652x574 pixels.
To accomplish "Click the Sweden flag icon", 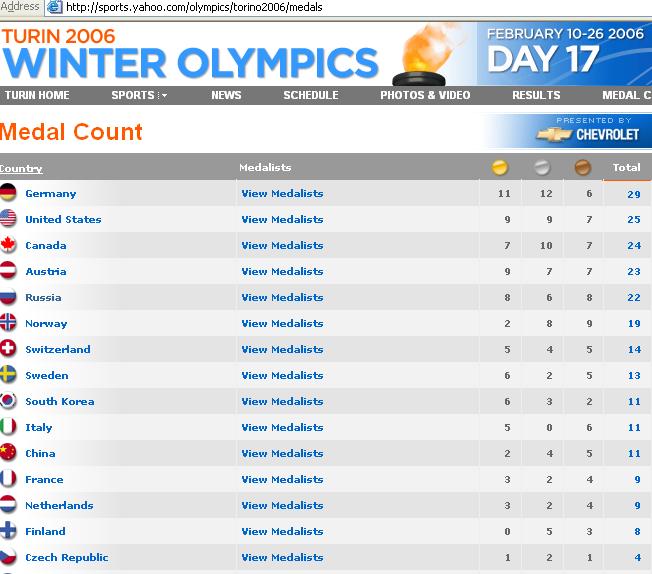I will (x=8, y=374).
